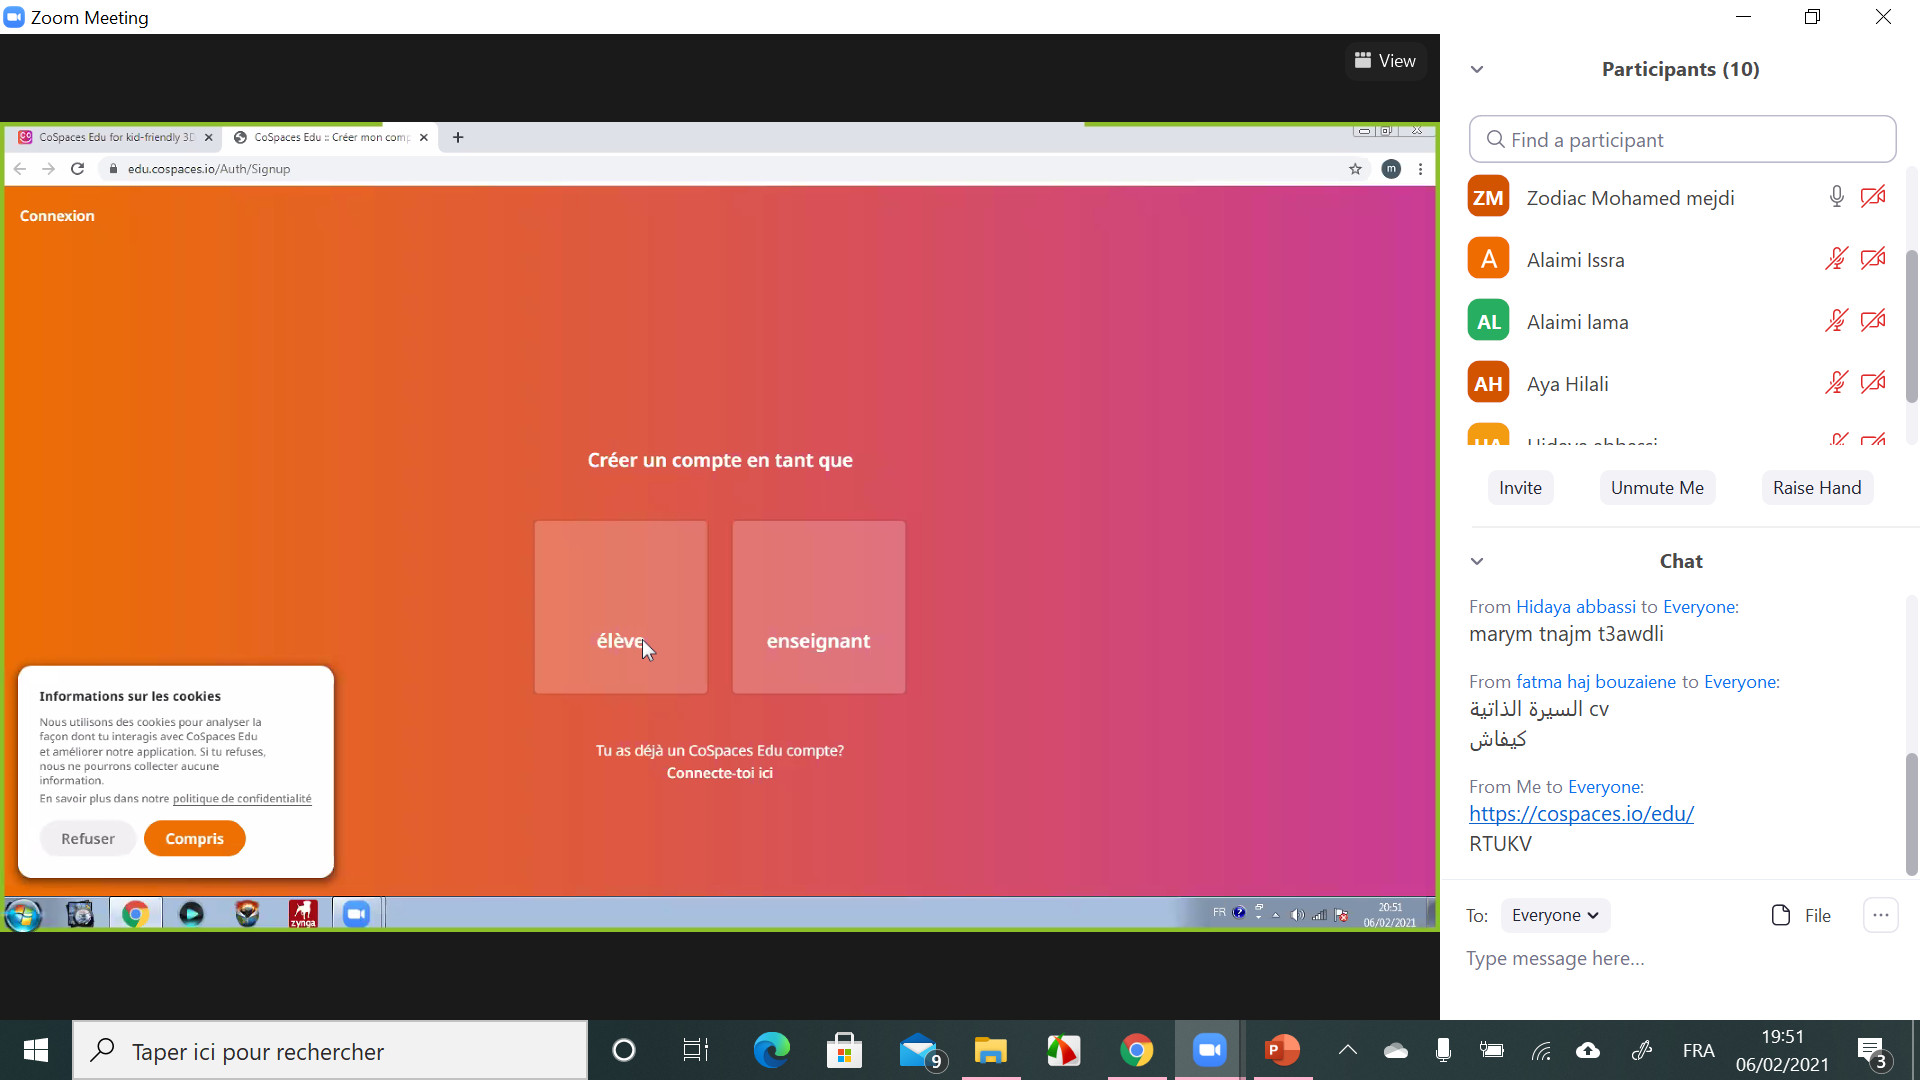Click Connexion in the shared page

(57, 216)
